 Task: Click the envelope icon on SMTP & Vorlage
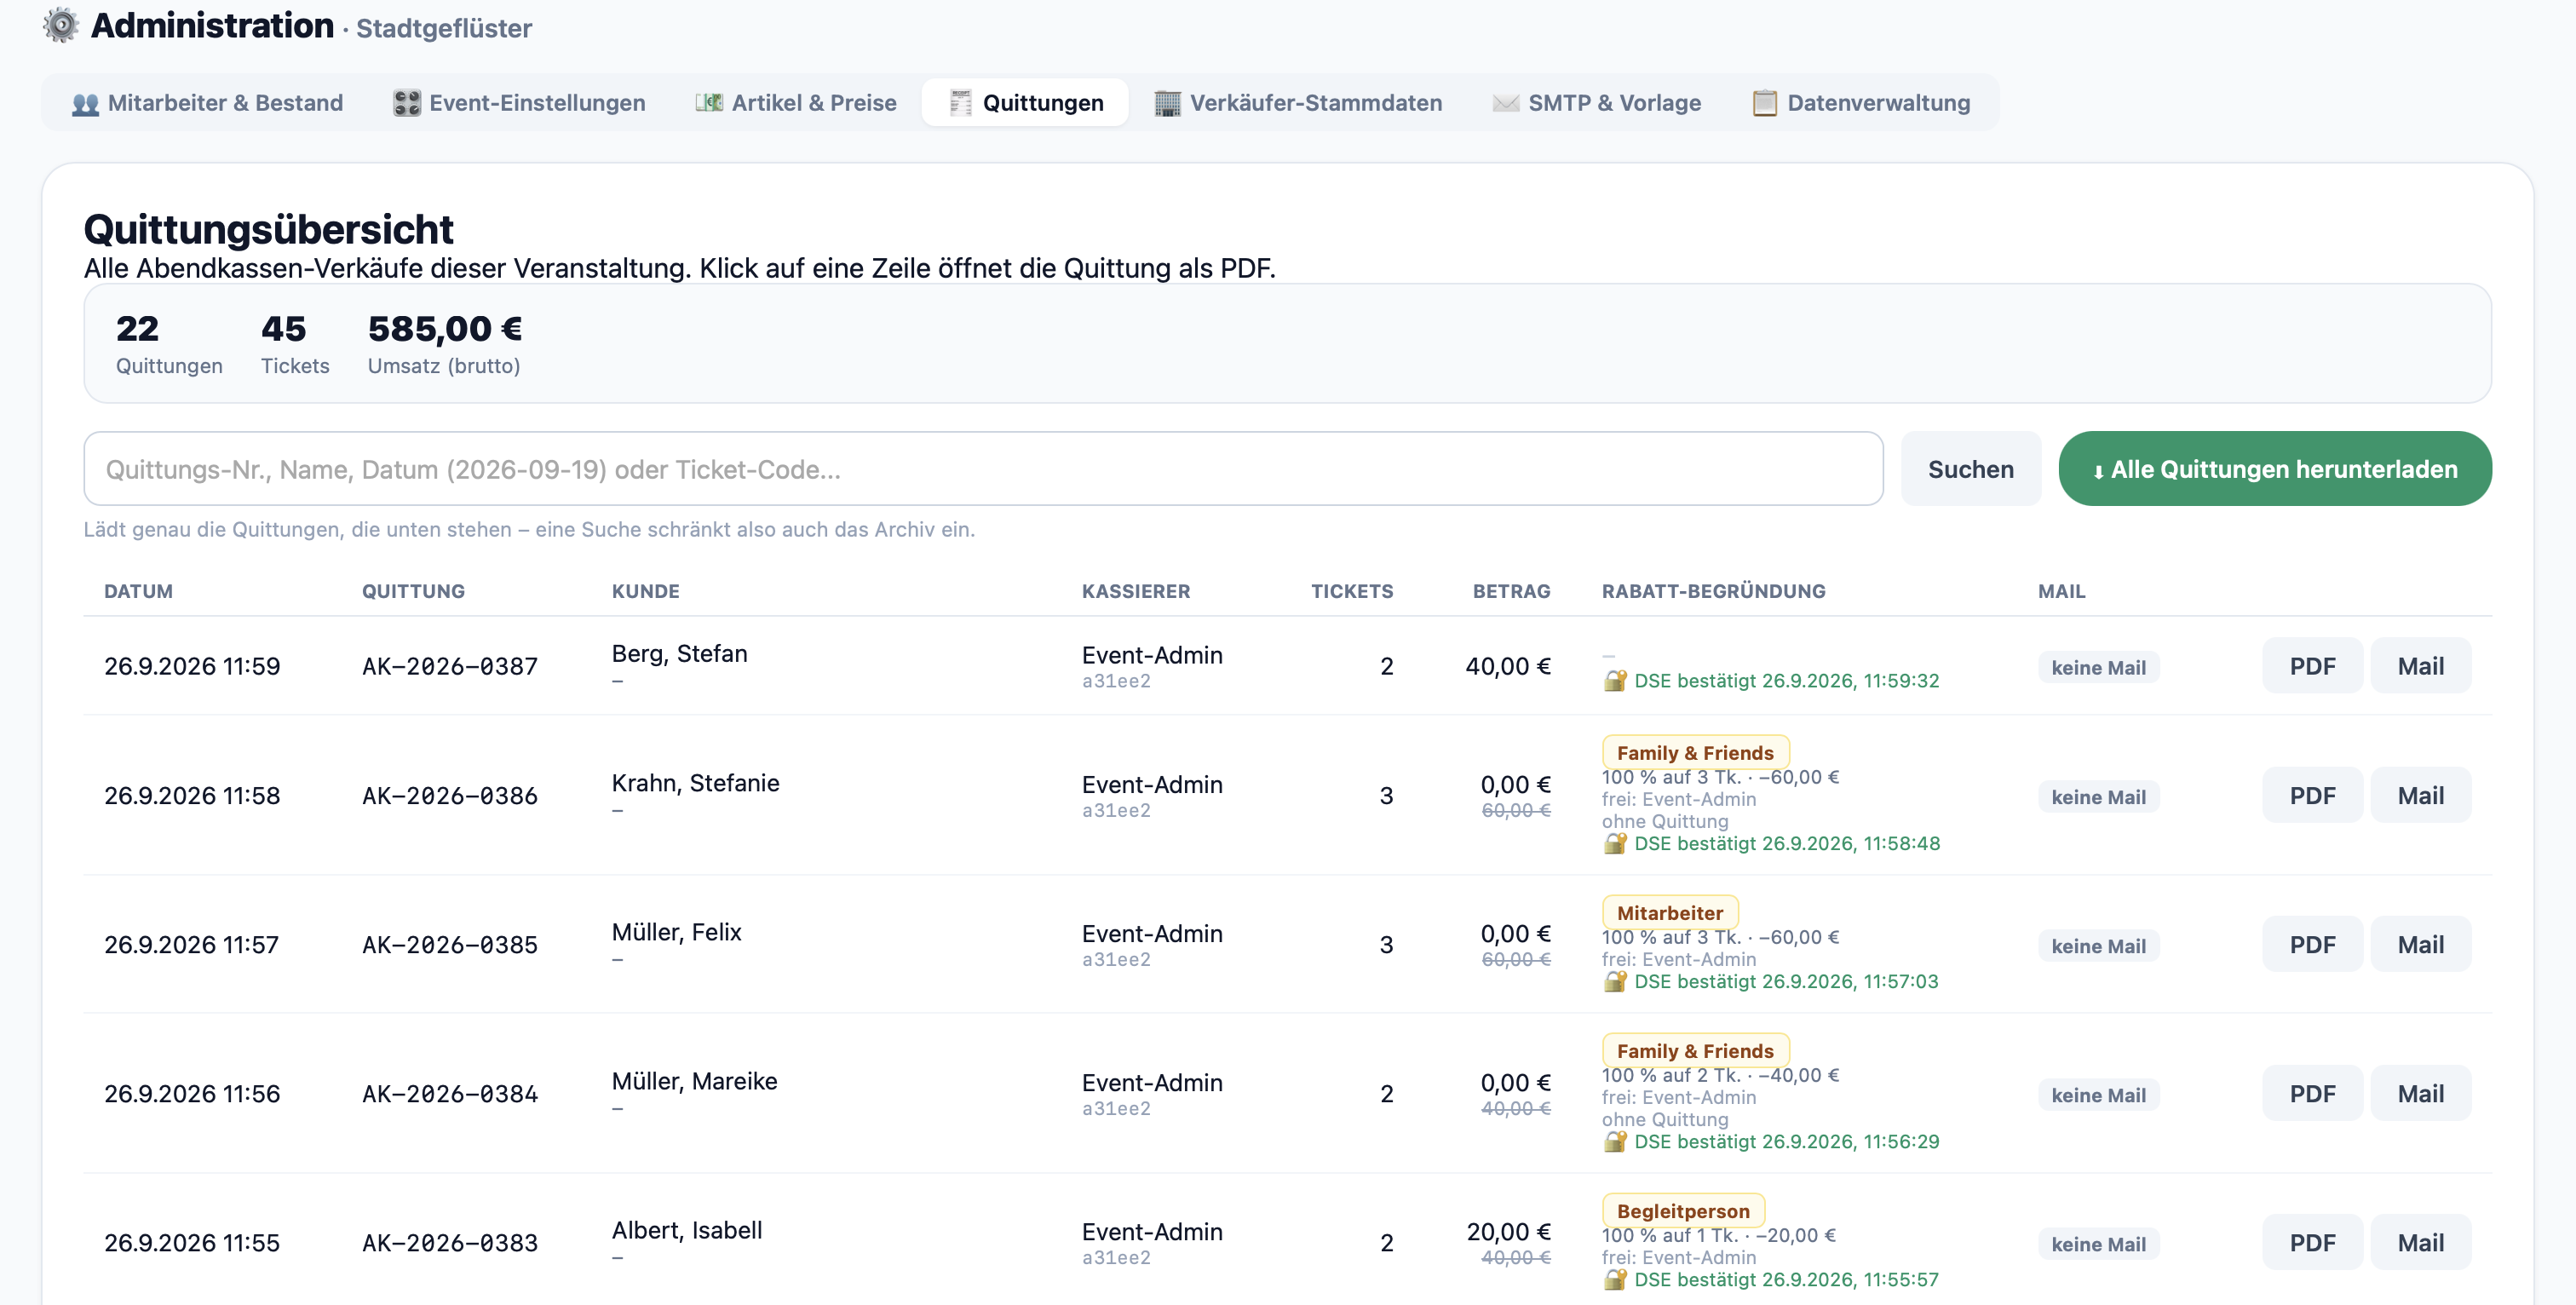point(1505,103)
